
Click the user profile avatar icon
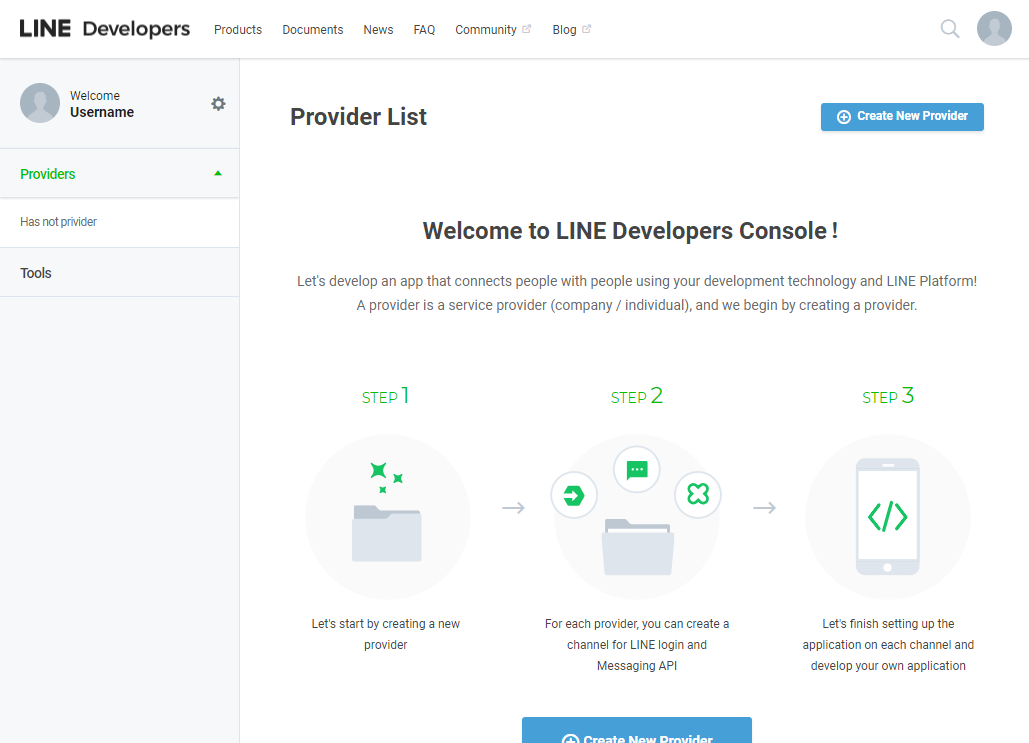[994, 29]
